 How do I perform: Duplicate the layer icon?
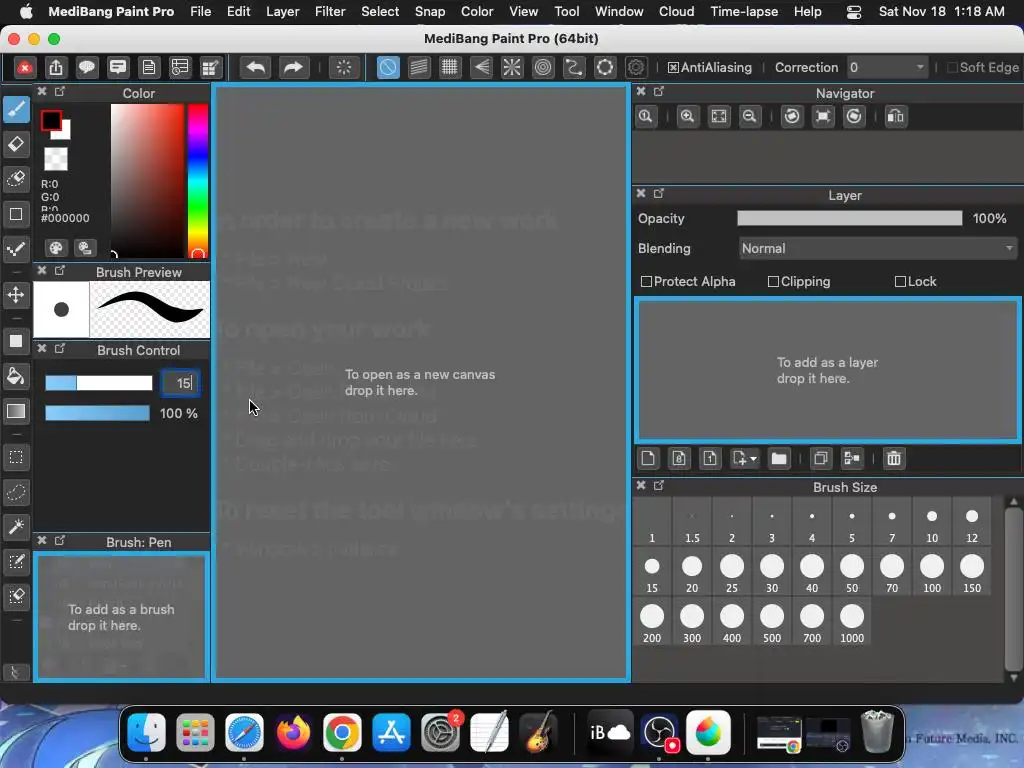tap(820, 458)
